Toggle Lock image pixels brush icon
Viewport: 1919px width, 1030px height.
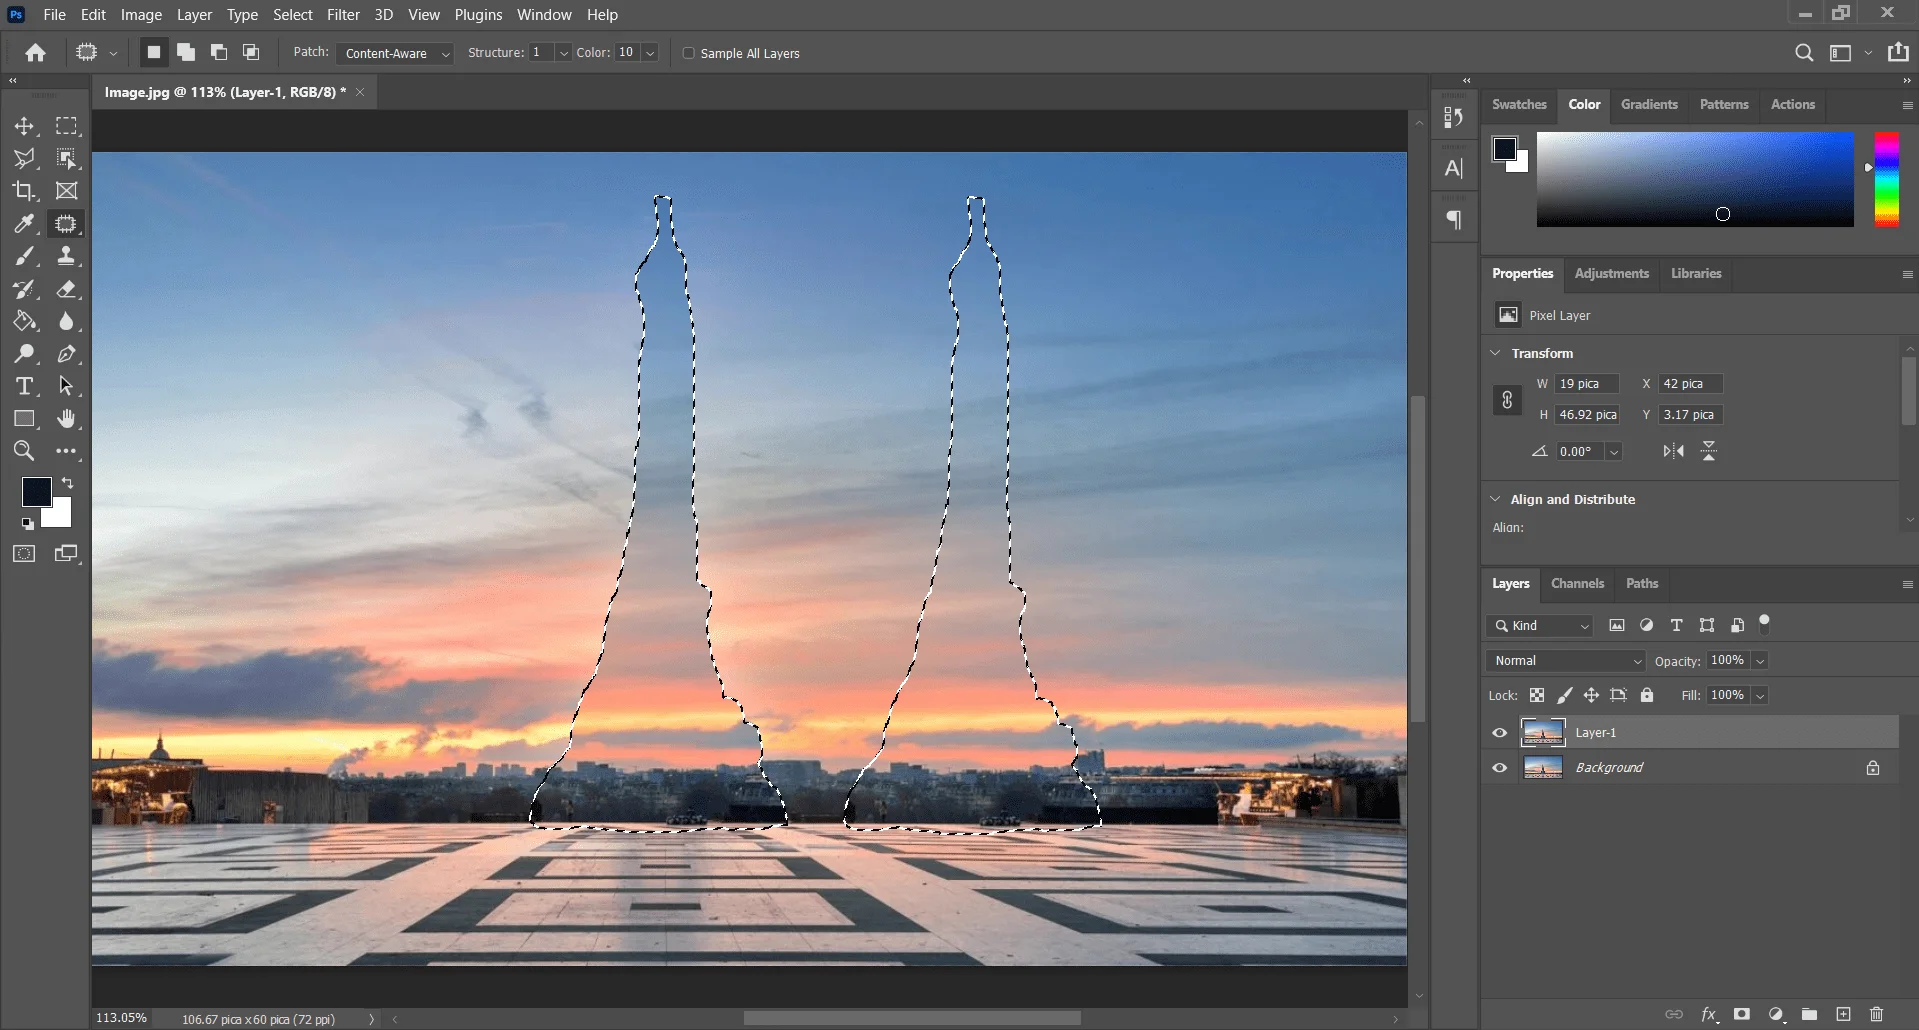1564,695
